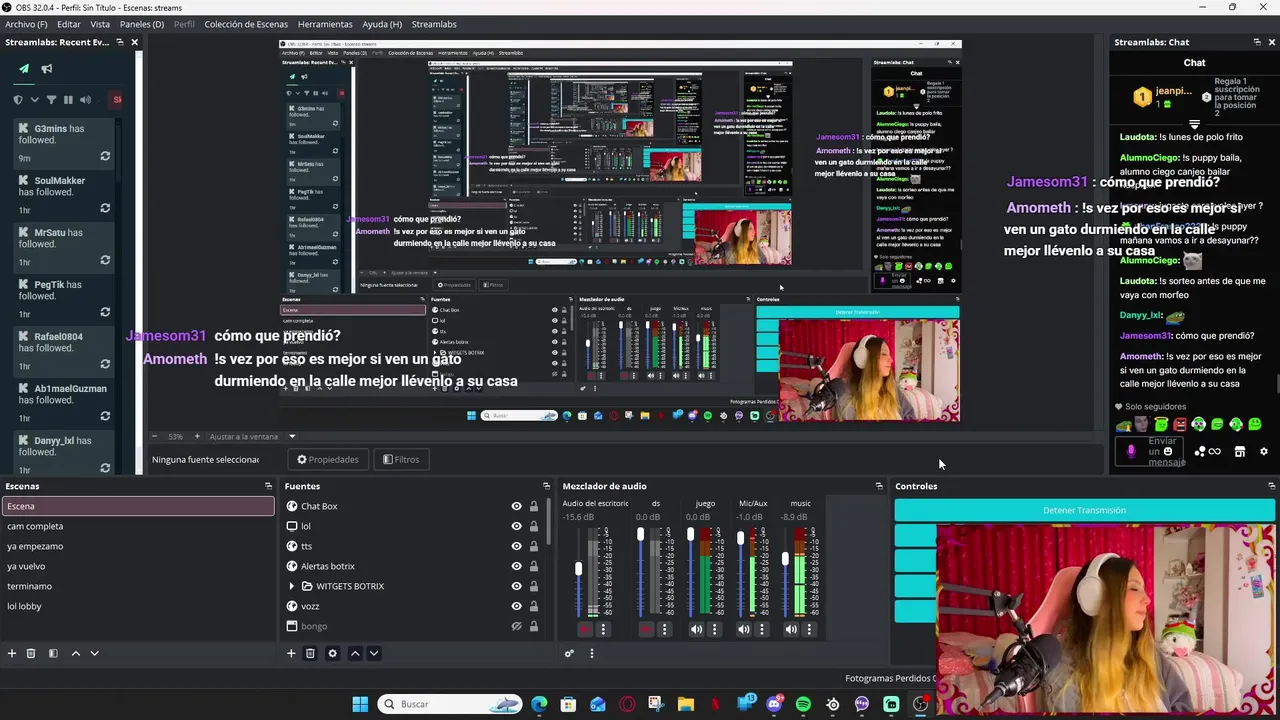
Task: Toggle visibility of lol source
Action: 516,526
